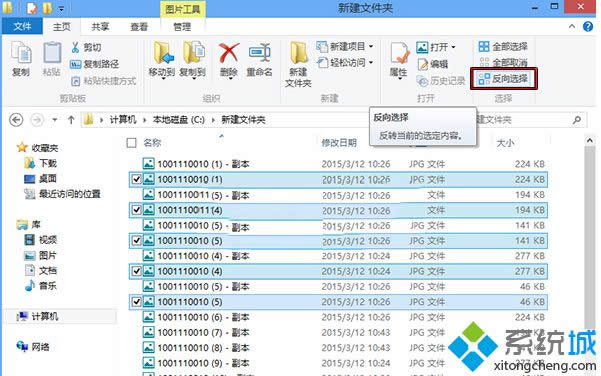Image resolution: width=601 pixels, height=376 pixels.
Task: Select file 100110010 (1) - 副本
Action: (x=338, y=164)
